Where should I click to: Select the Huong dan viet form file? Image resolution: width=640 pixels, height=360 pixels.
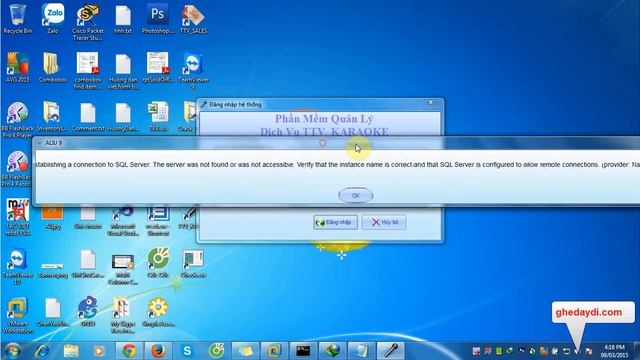(x=123, y=71)
